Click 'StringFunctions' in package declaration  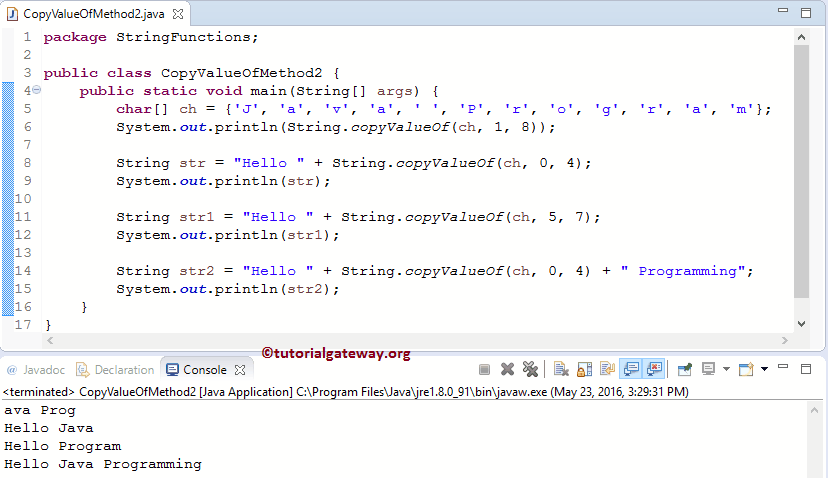[x=183, y=38]
